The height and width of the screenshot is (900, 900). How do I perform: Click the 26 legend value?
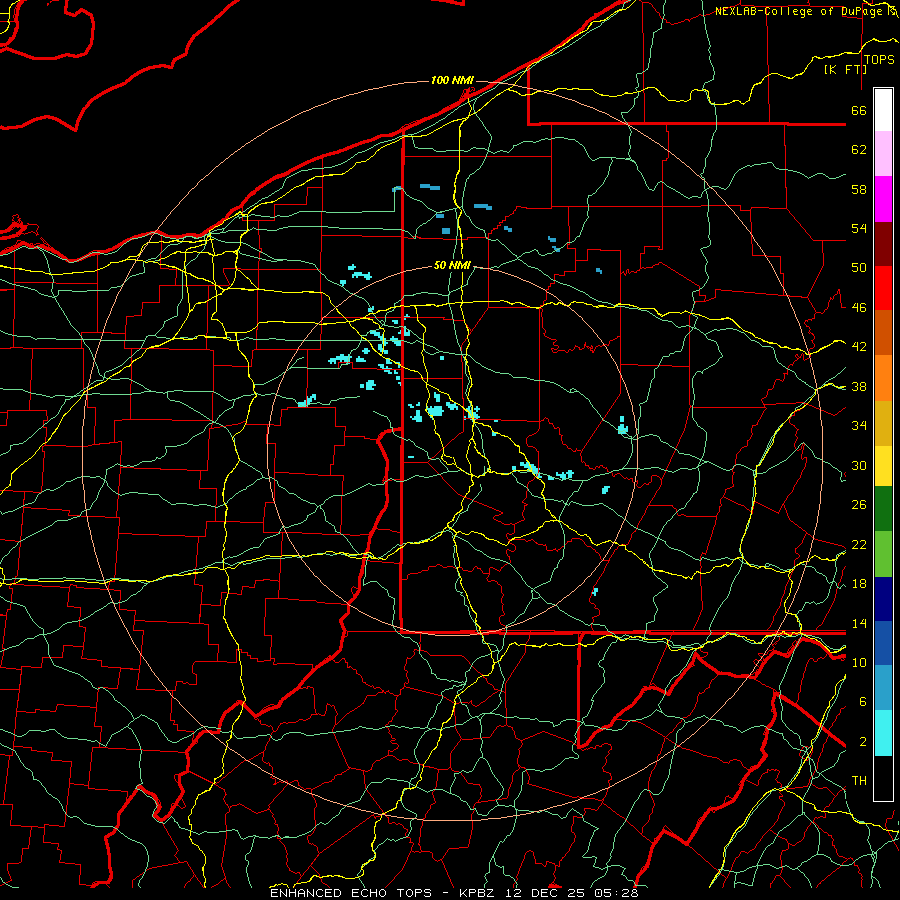tap(859, 505)
